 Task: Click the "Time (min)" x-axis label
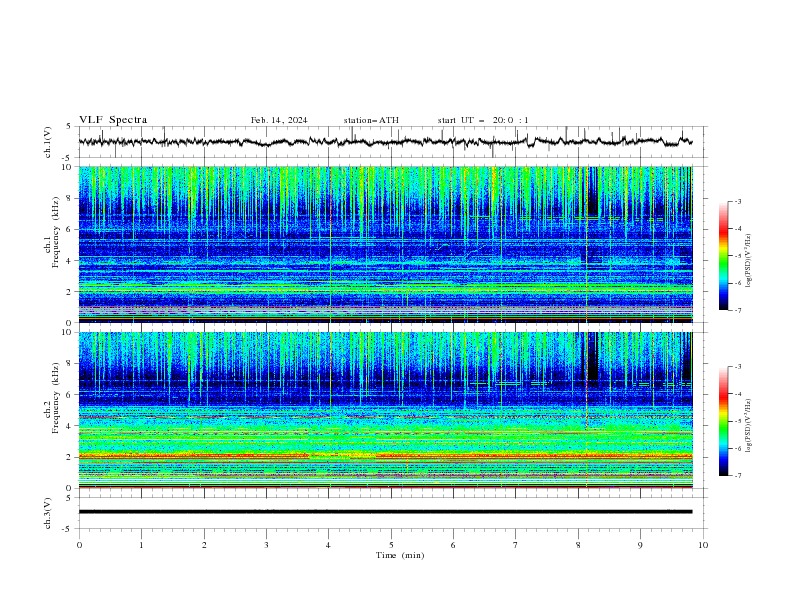click(400, 555)
